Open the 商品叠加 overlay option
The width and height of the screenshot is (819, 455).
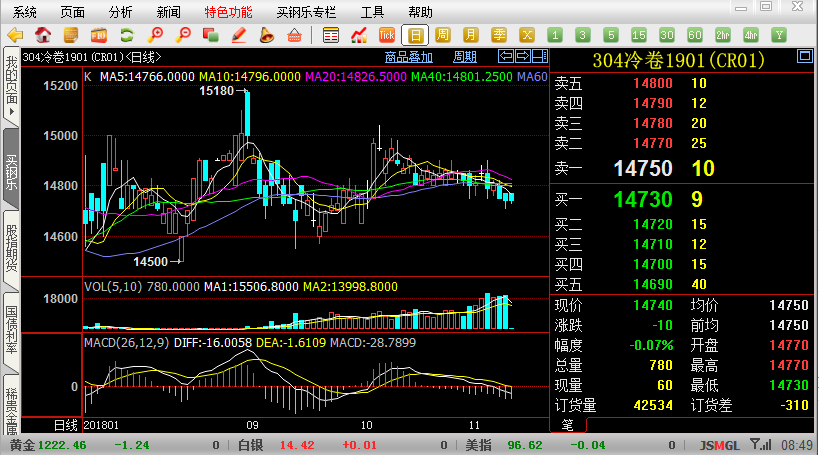[409, 56]
